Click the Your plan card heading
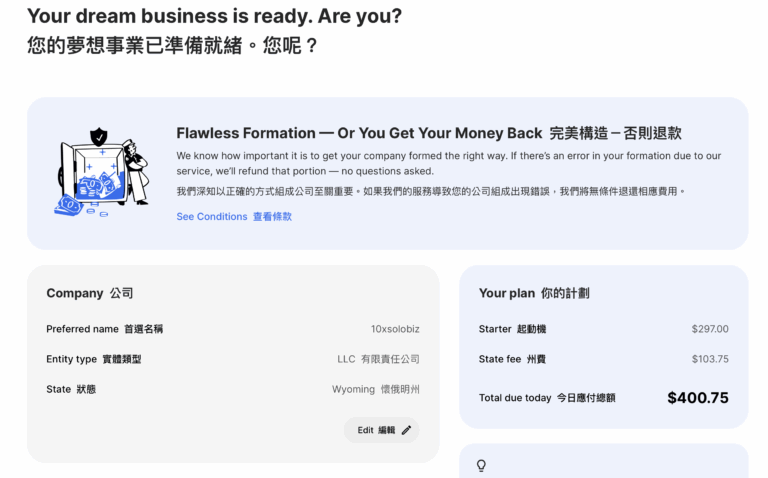 (x=534, y=293)
